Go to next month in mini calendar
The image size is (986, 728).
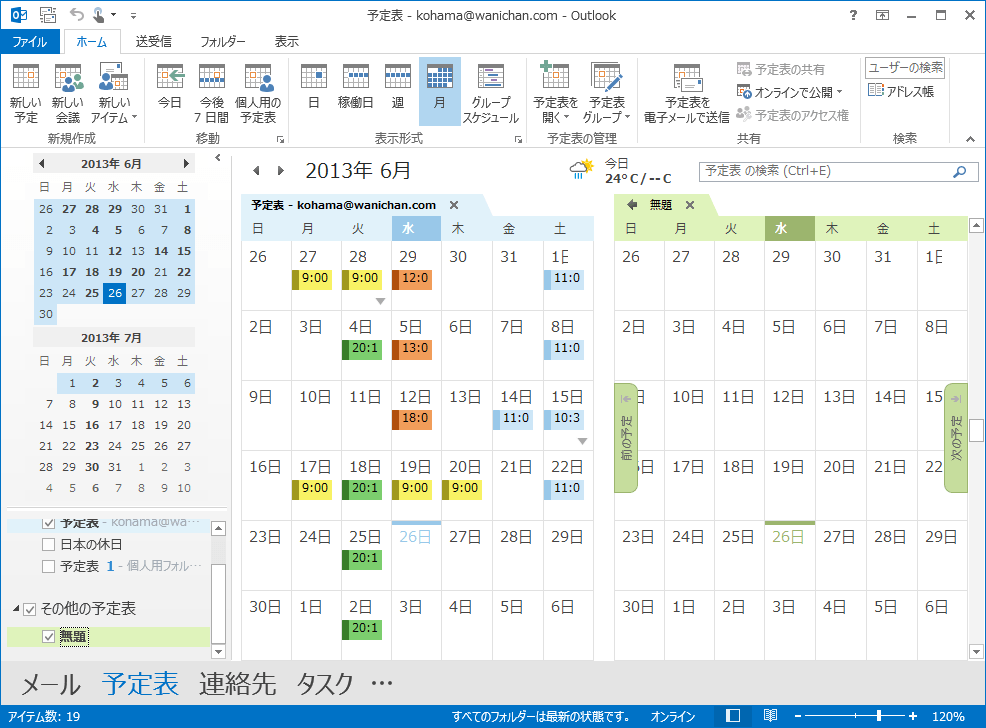click(x=186, y=163)
